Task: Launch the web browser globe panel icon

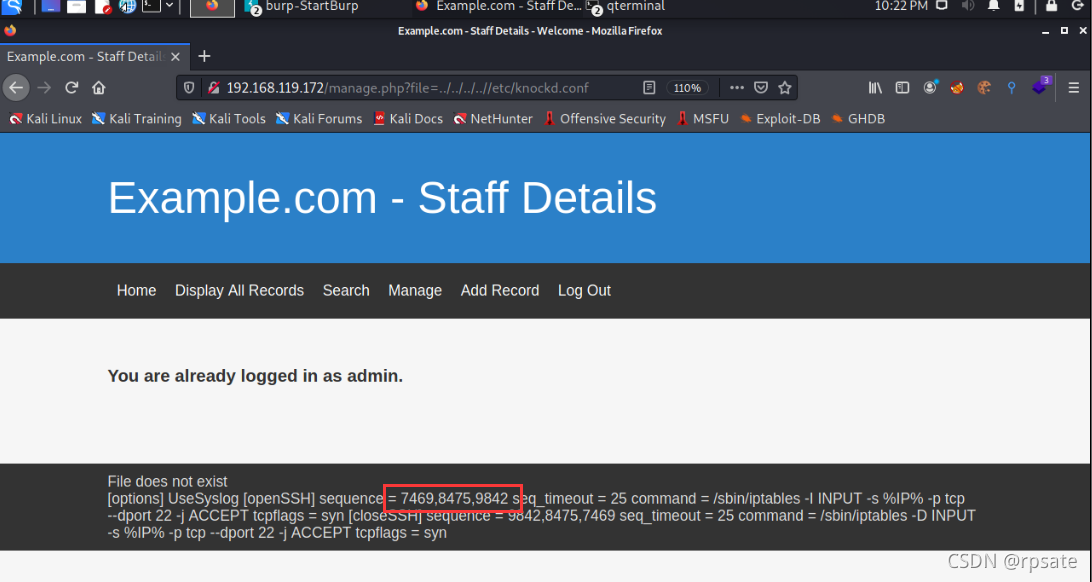Action: [x=127, y=6]
